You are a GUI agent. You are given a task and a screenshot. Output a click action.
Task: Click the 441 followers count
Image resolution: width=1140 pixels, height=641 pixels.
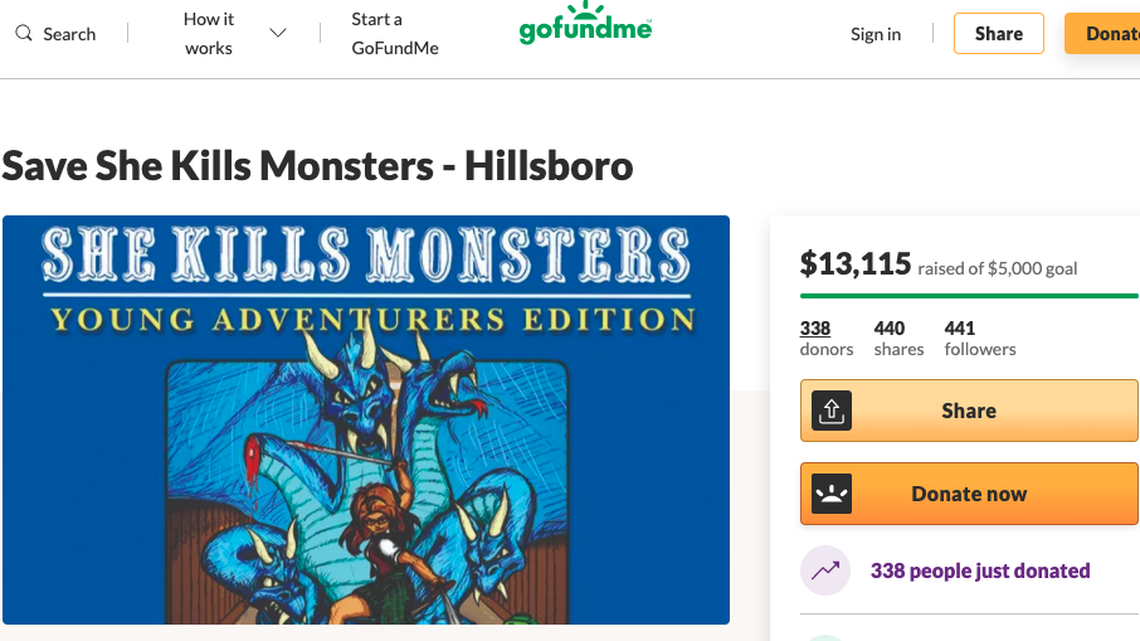click(979, 338)
